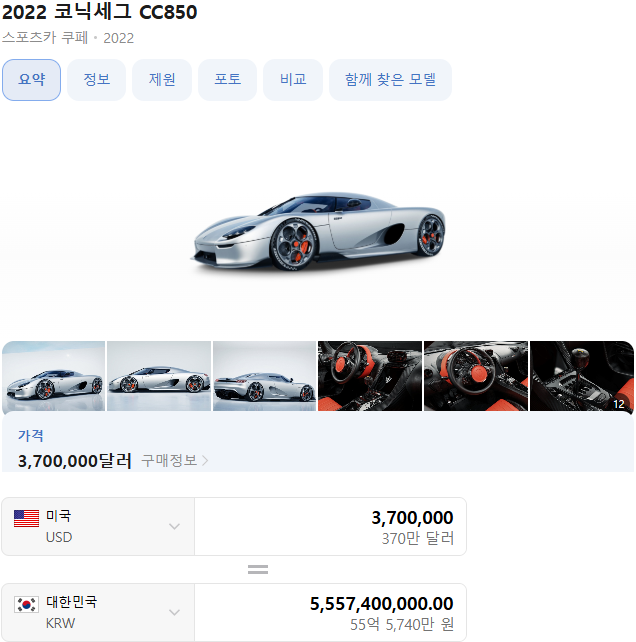Image resolution: width=636 pixels, height=642 pixels.
Task: Click the main silver CC850 car image
Action: 319,231
